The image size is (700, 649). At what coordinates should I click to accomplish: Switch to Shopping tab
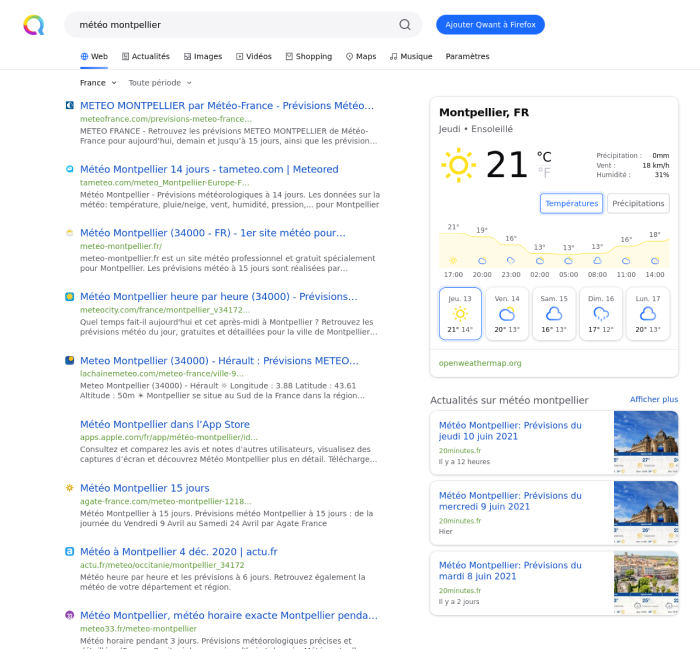click(309, 56)
